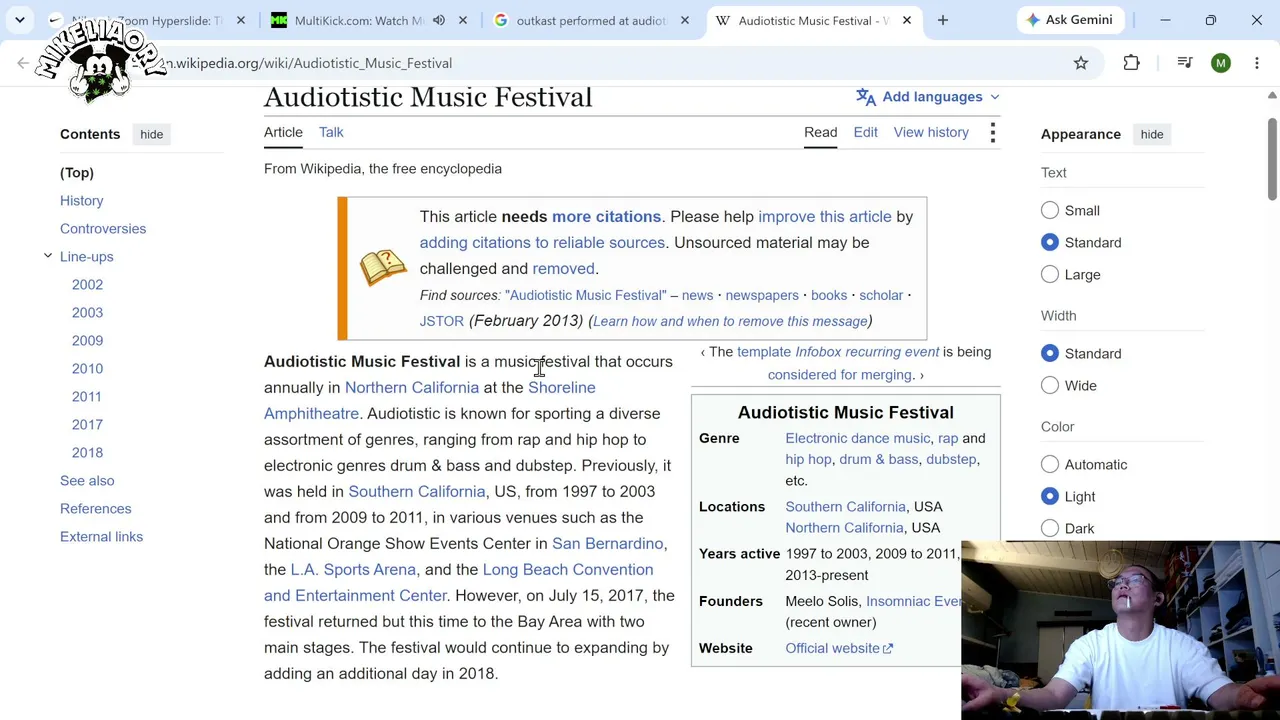Close the Audiotistic Music Festival Wikipedia tab
The image size is (1280, 720).
coord(907,20)
